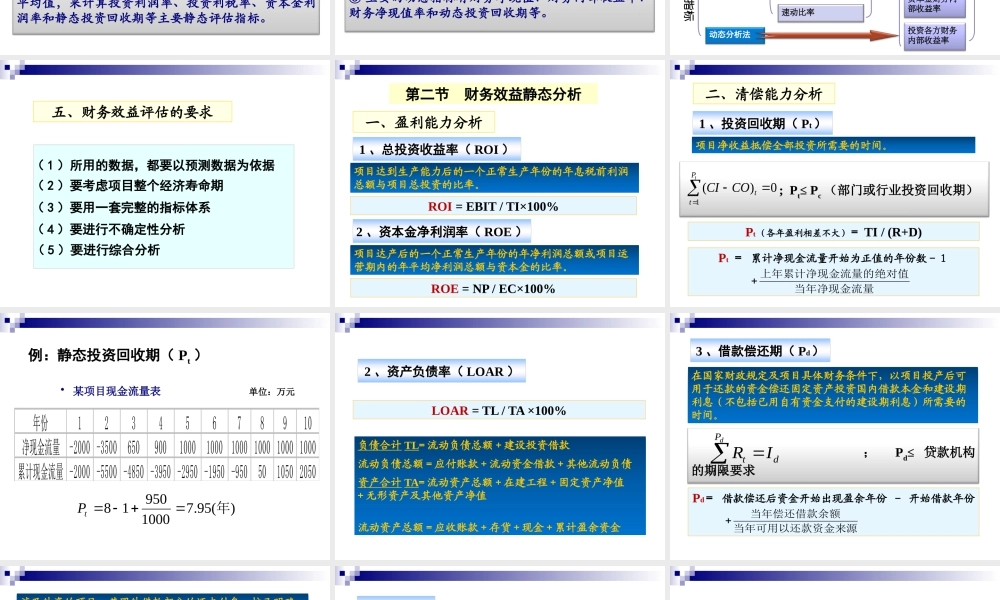The image size is (1000, 600).
Task: Click the 650 cell in the table
Action: pyautogui.click(x=133, y=446)
